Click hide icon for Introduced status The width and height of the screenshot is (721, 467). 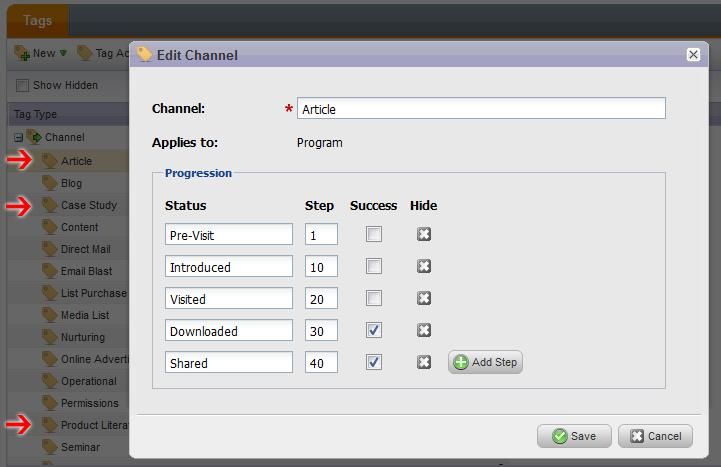424,266
